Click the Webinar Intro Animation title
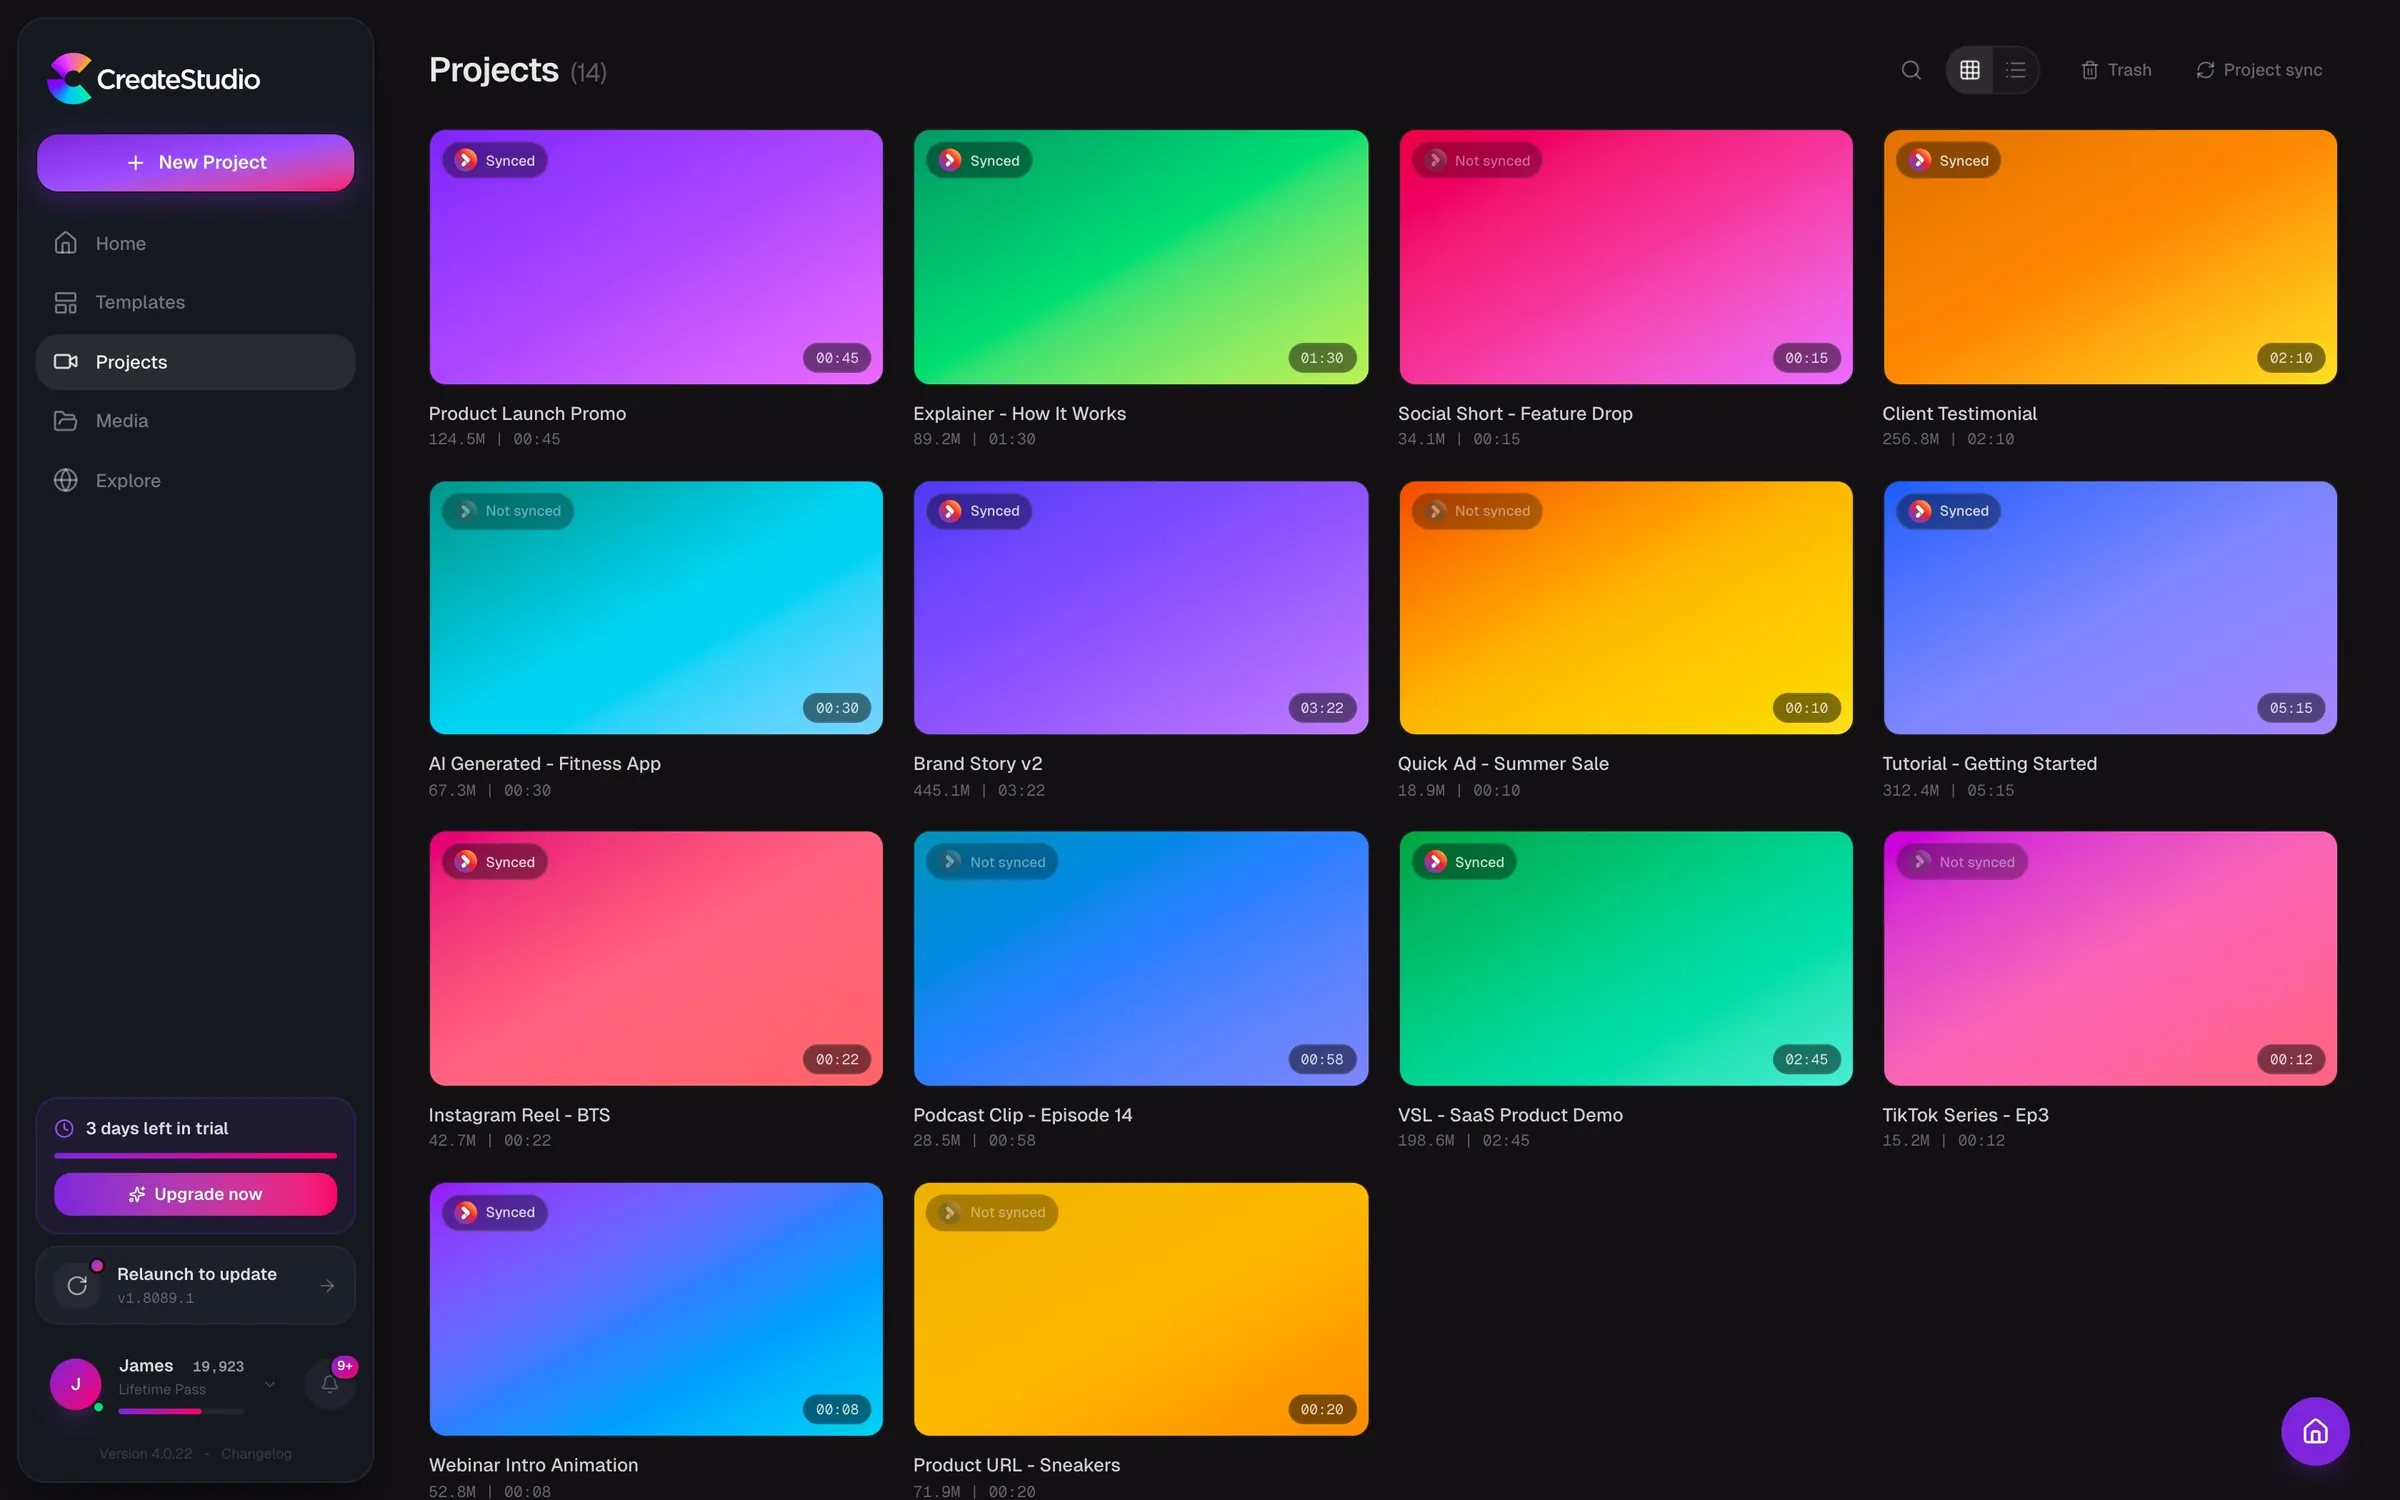Viewport: 2400px width, 1500px height. click(533, 1465)
